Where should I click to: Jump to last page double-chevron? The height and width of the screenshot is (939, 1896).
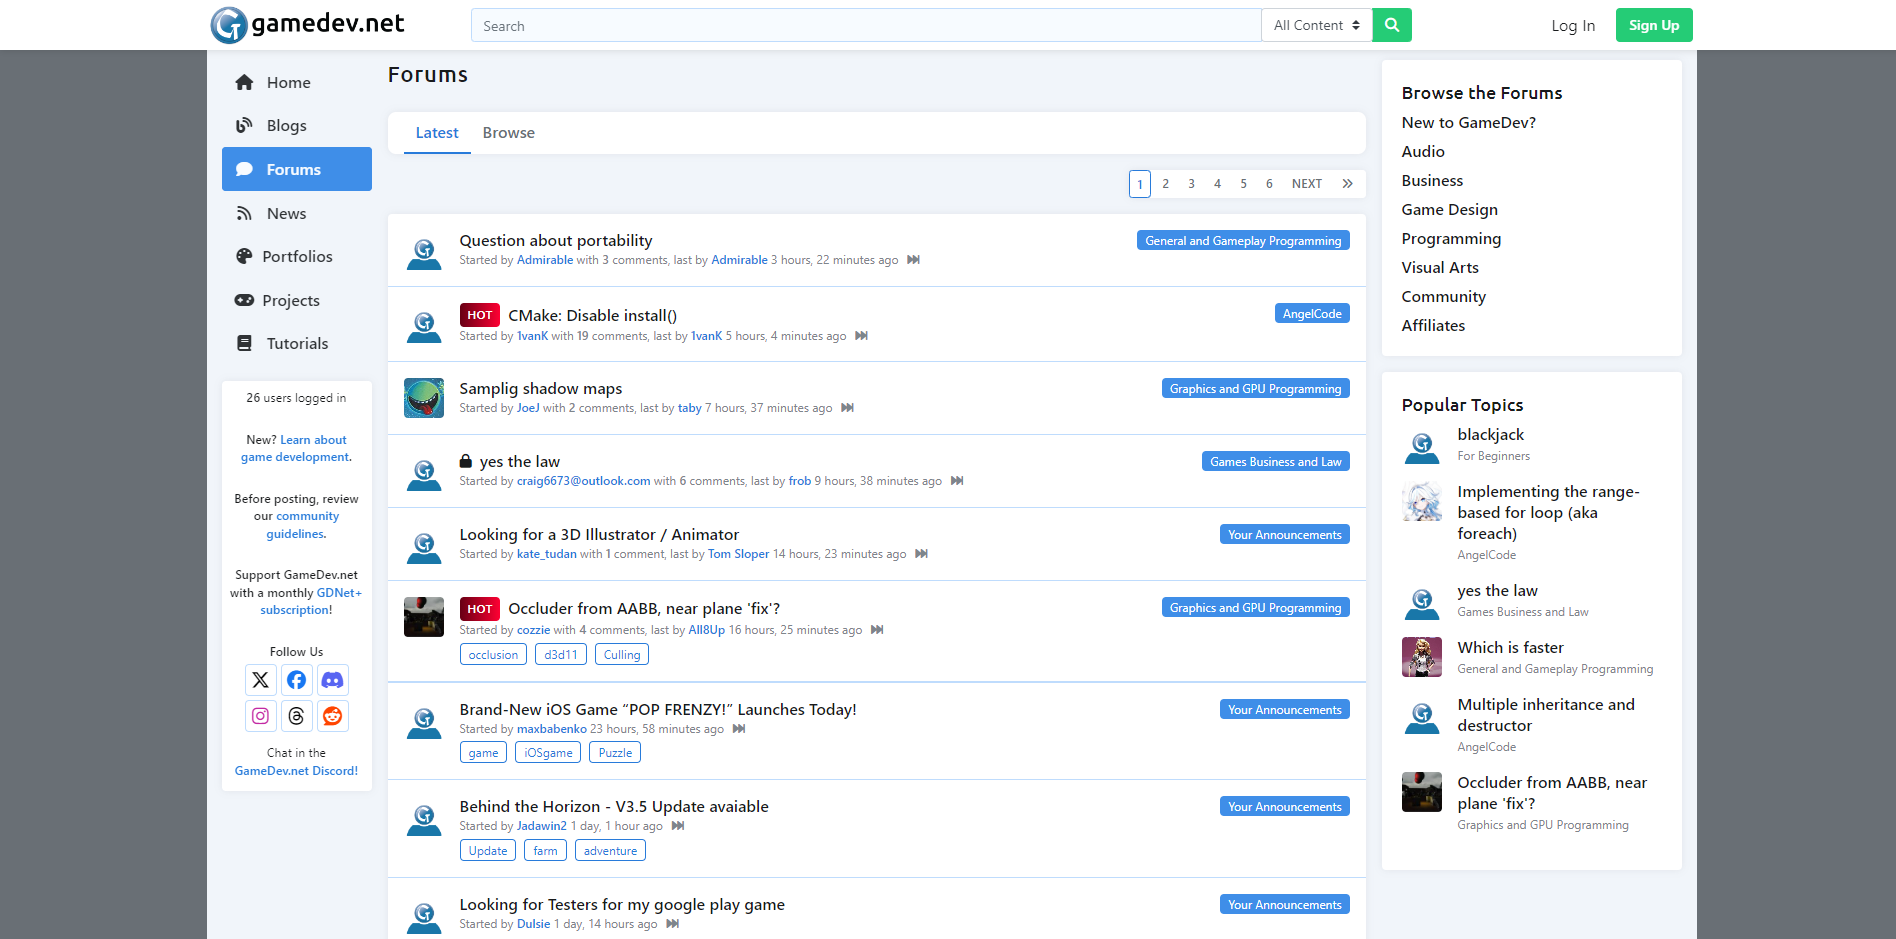1348,184
